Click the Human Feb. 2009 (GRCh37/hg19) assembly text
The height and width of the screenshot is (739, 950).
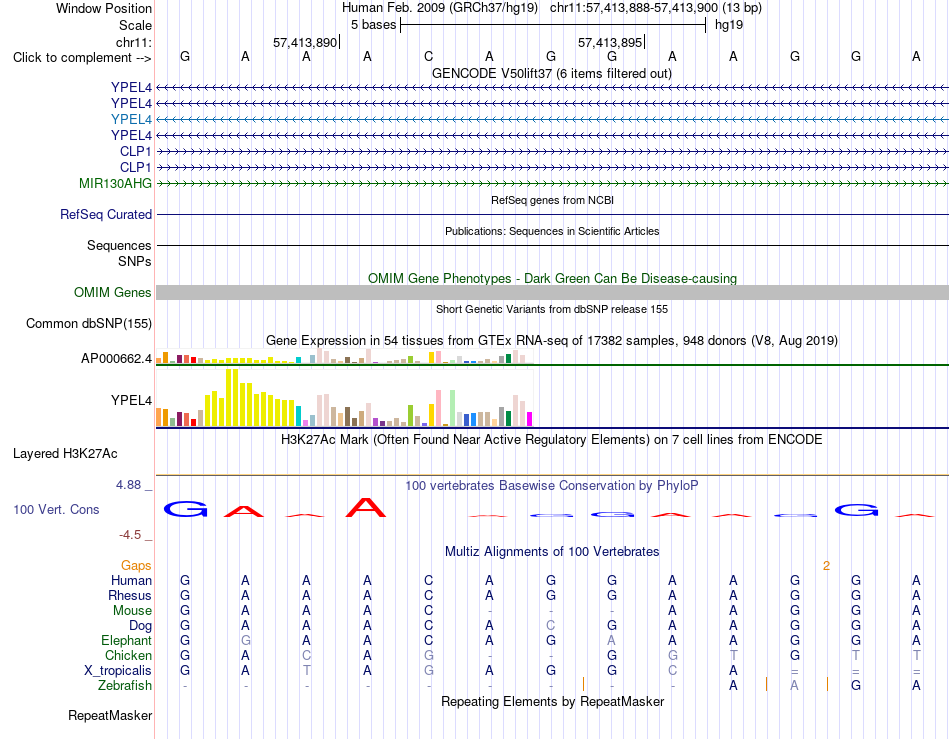tap(440, 8)
